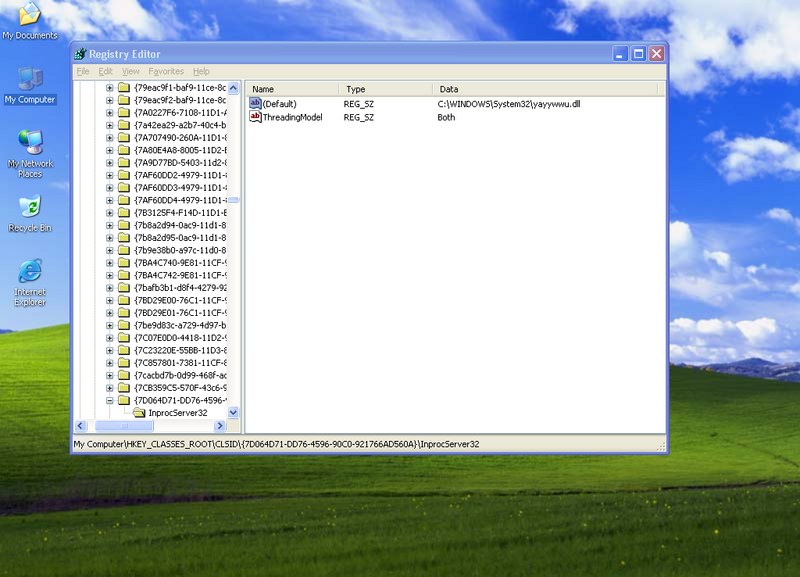The height and width of the screenshot is (577, 800).
Task: Minimize the Registry Editor window
Action: (620, 54)
